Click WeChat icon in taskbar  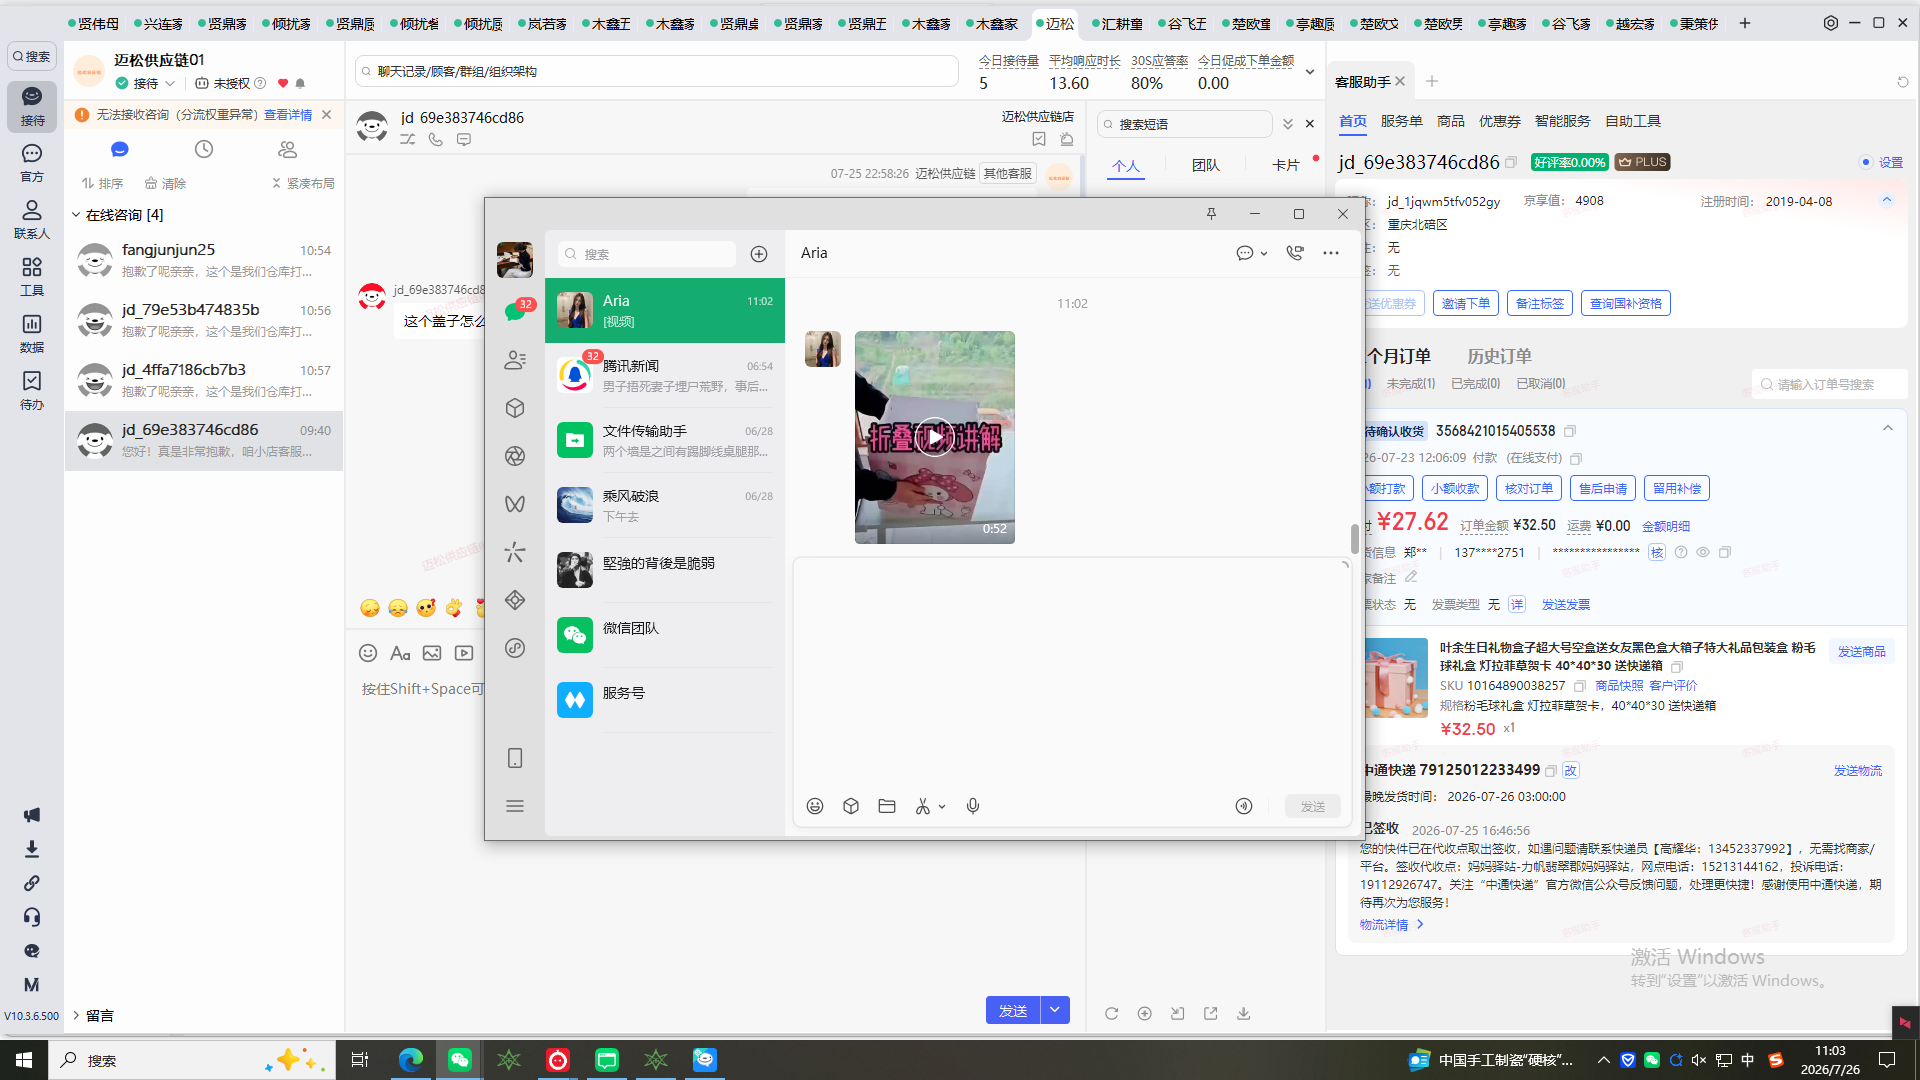[x=460, y=1060]
